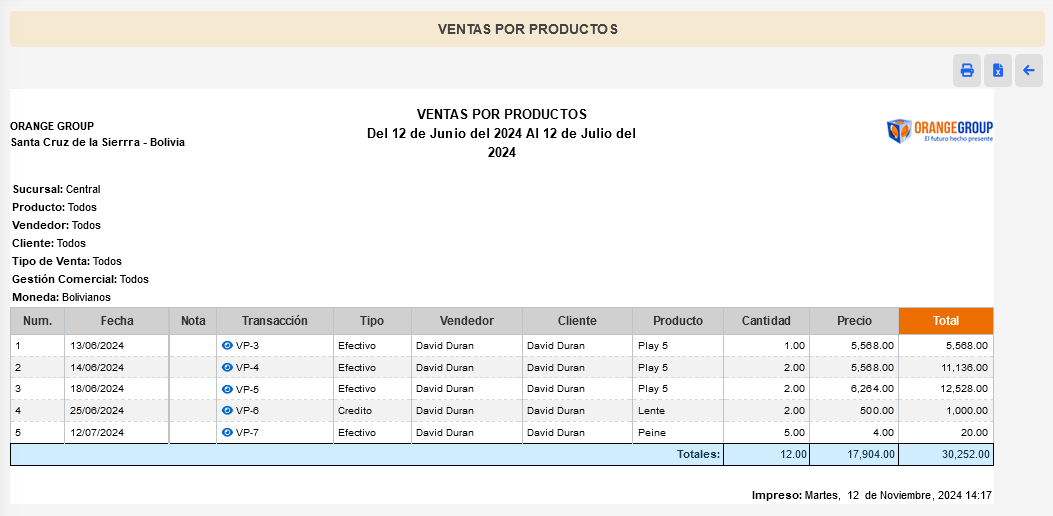
Task: Click total value 11,136.00
Action: pos(964,368)
